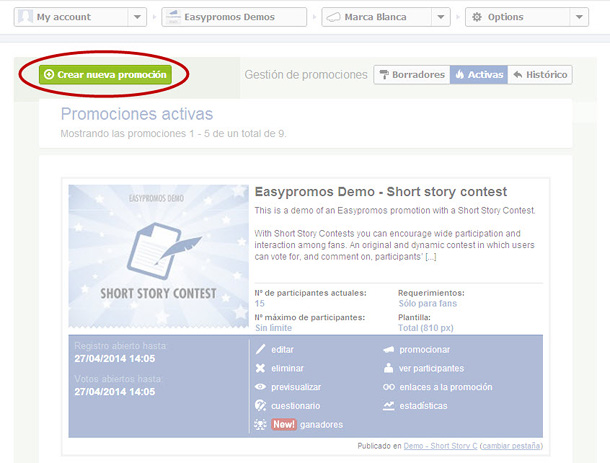Click the Sólo para fans value
Image resolution: width=610 pixels, height=463 pixels.
point(428,303)
